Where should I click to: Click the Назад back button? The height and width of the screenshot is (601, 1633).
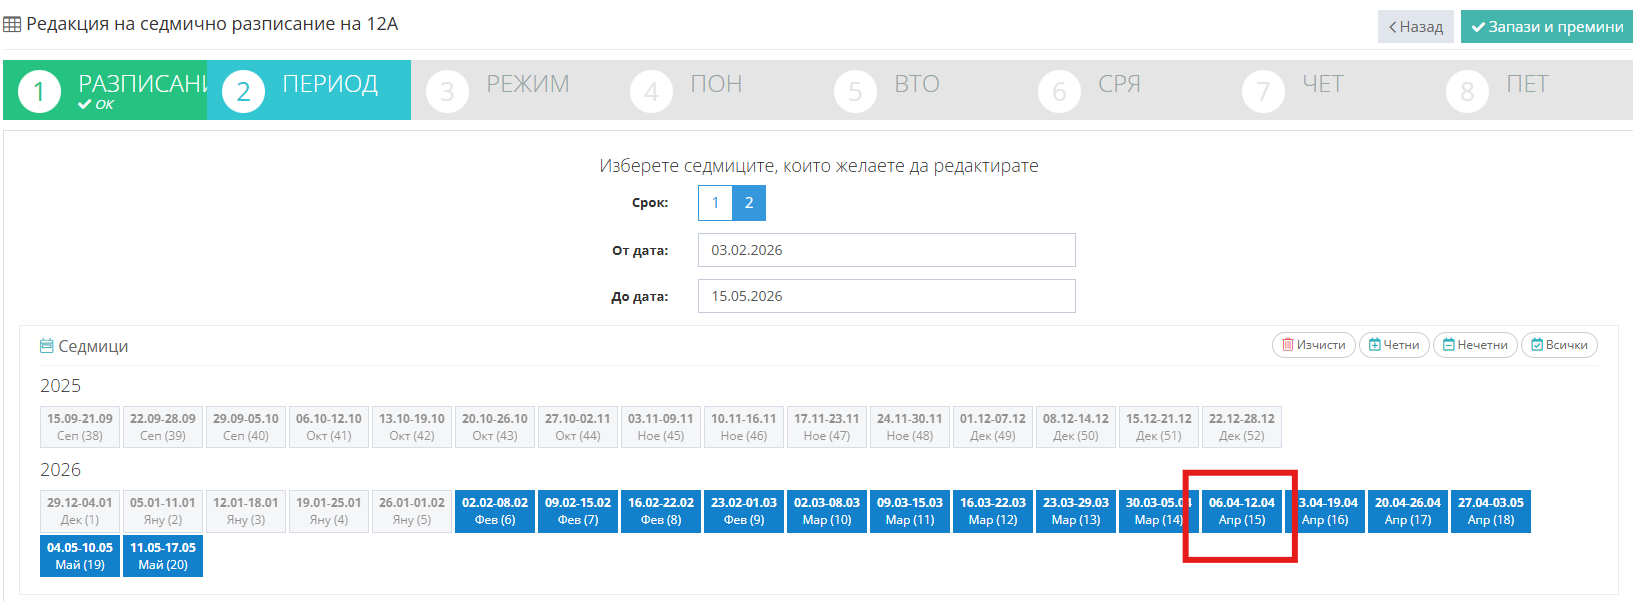1415,27
